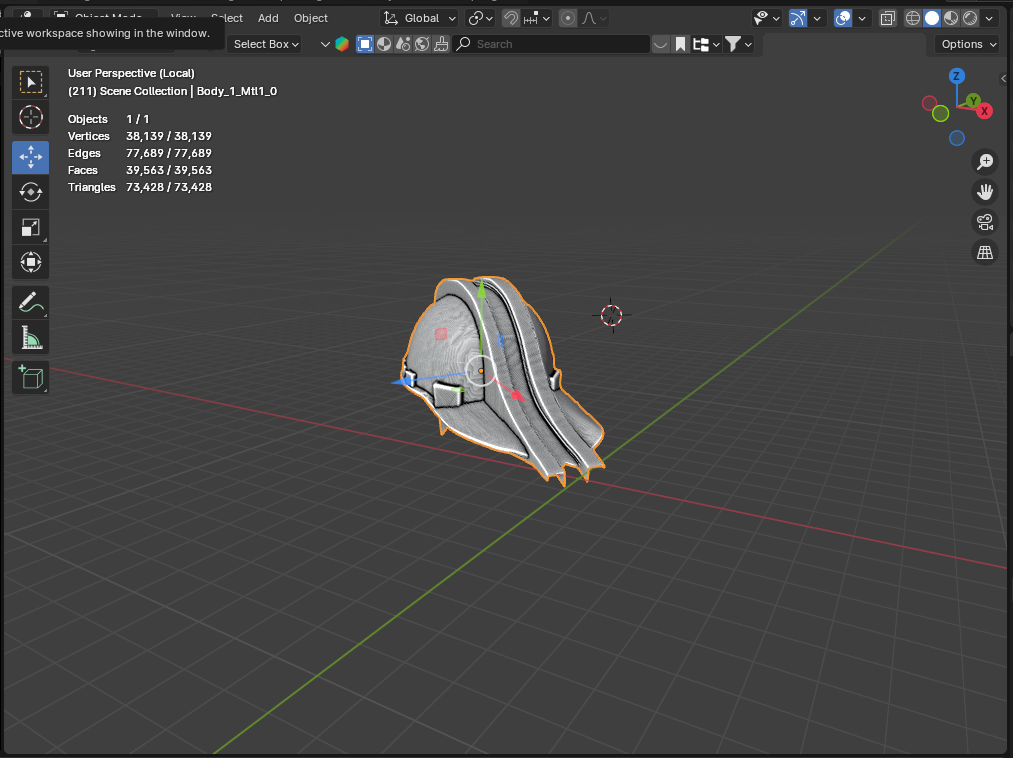1013x758 pixels.
Task: Activate the Transform tool
Action: click(30, 262)
